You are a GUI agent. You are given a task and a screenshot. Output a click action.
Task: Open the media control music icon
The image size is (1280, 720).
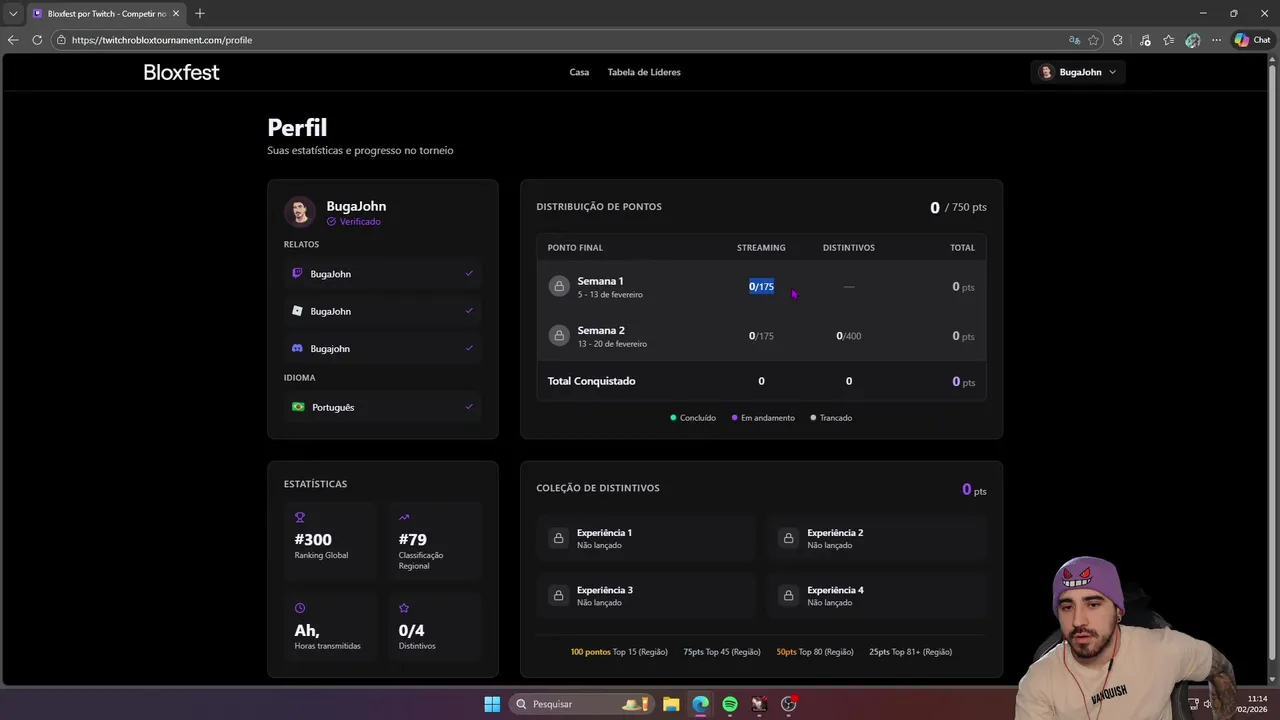tap(1145, 40)
